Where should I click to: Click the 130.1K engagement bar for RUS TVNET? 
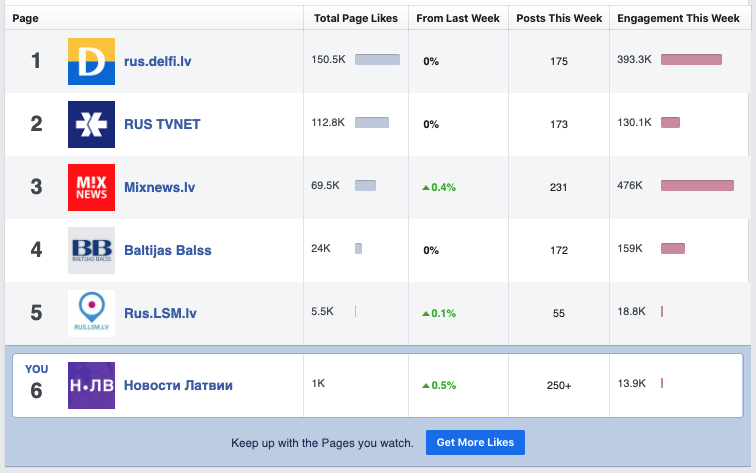coord(670,122)
